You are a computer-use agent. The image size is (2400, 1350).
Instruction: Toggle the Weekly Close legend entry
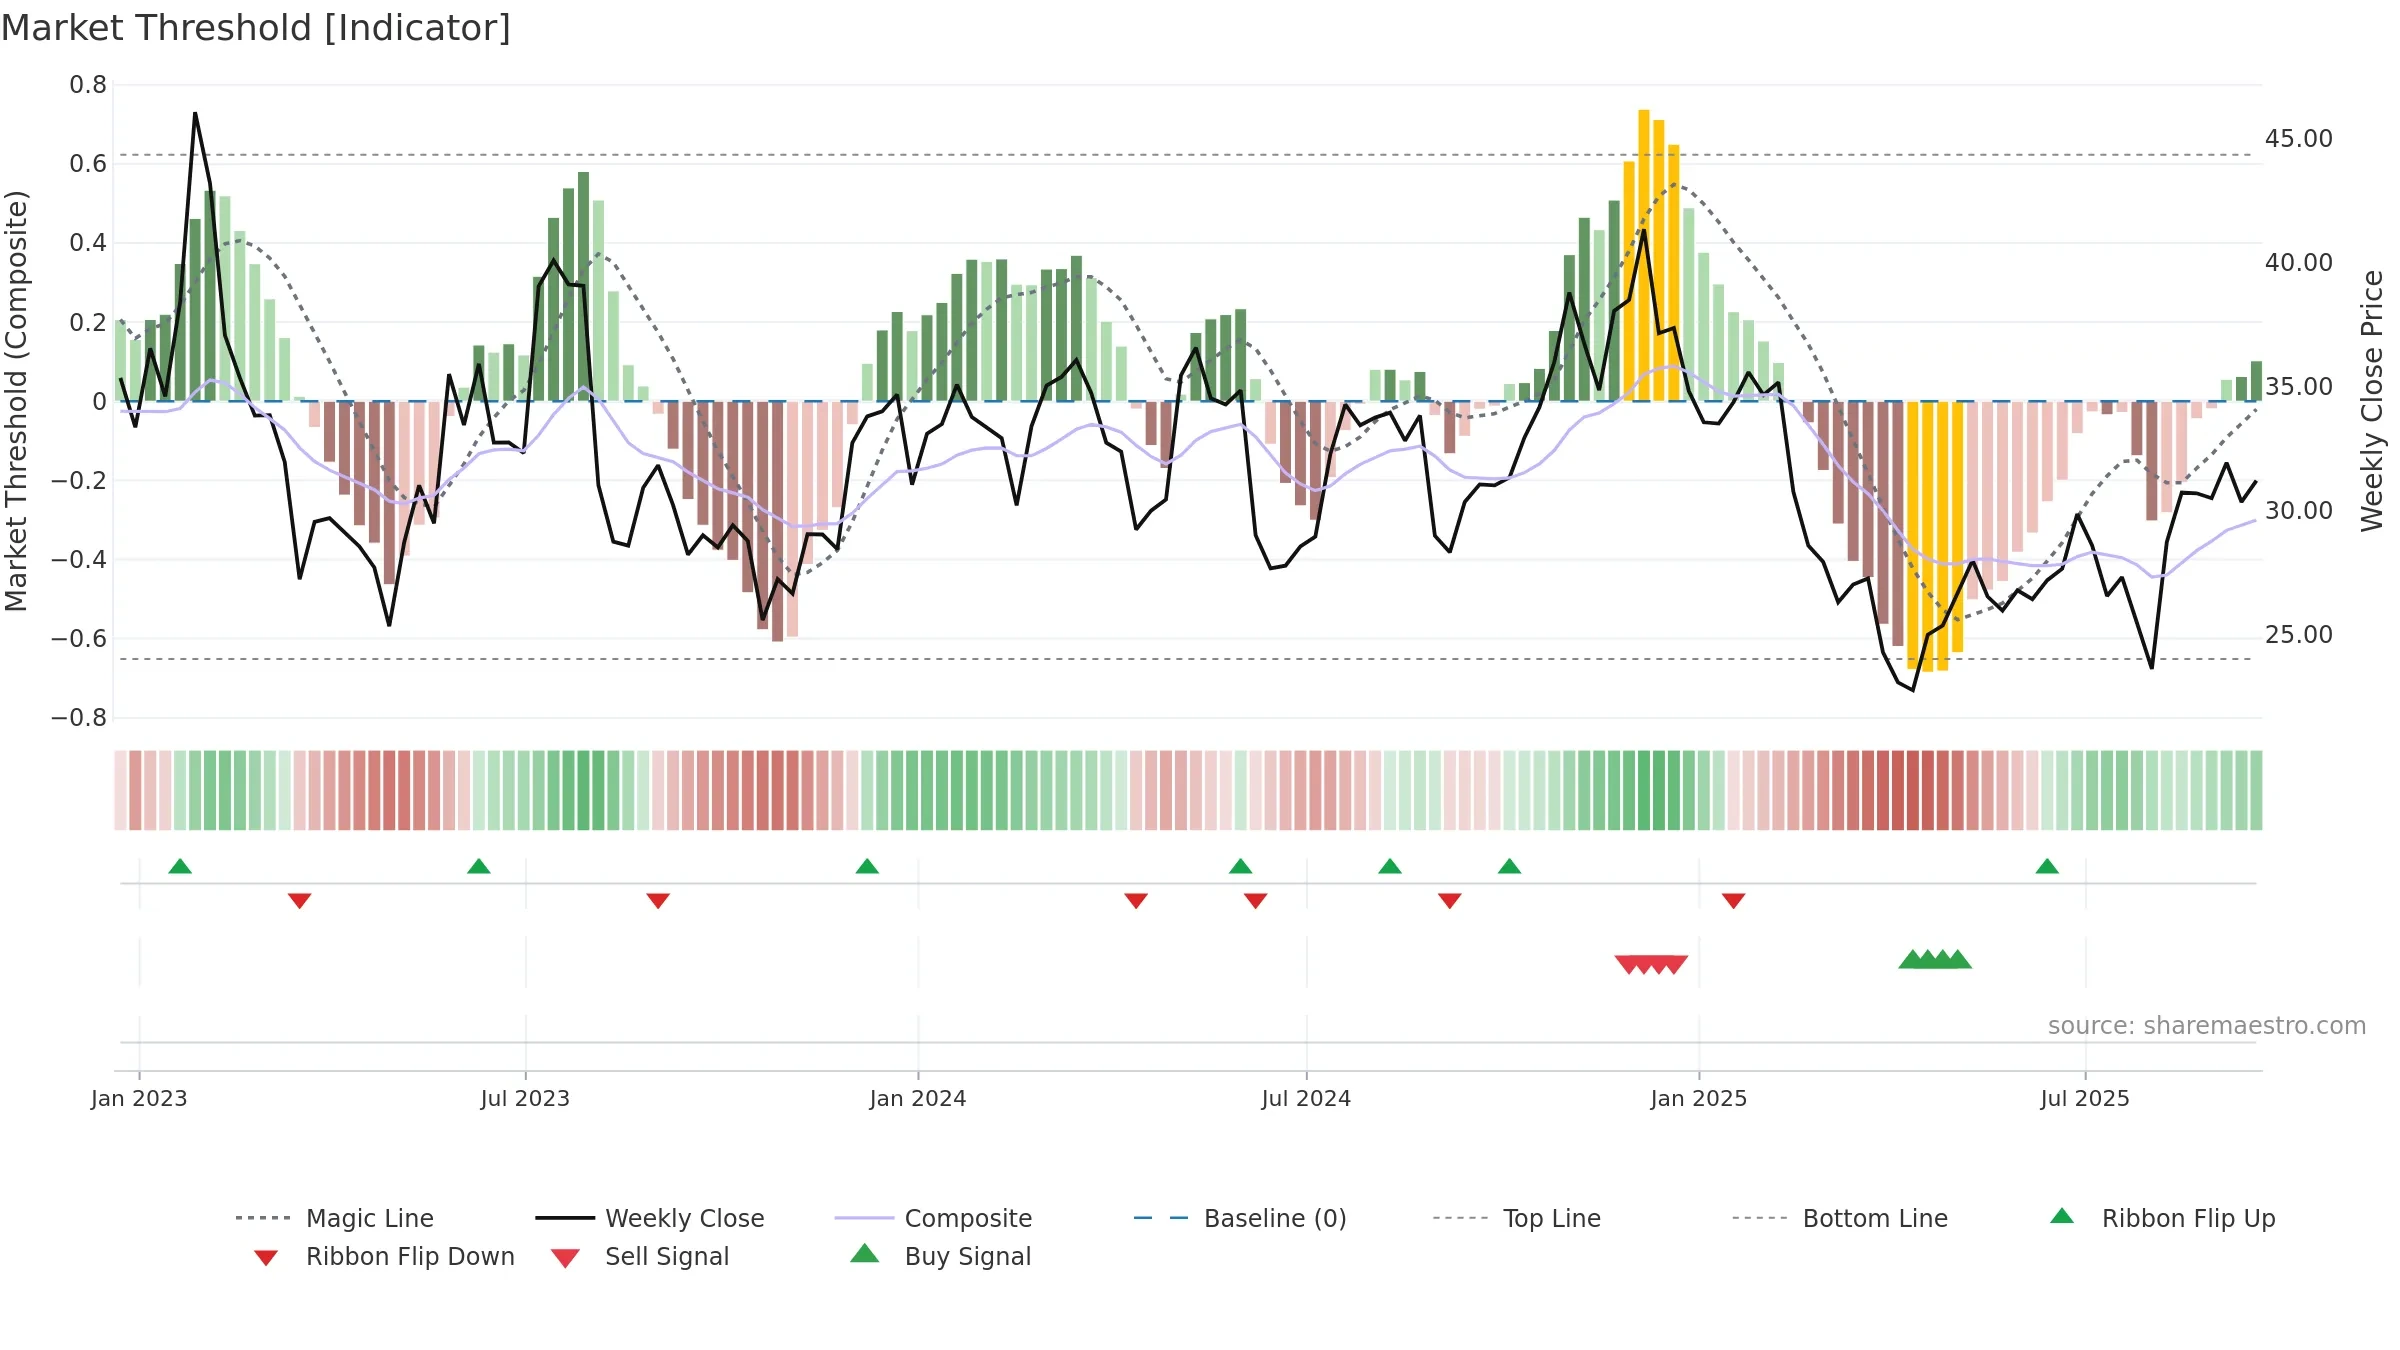[x=650, y=1218]
